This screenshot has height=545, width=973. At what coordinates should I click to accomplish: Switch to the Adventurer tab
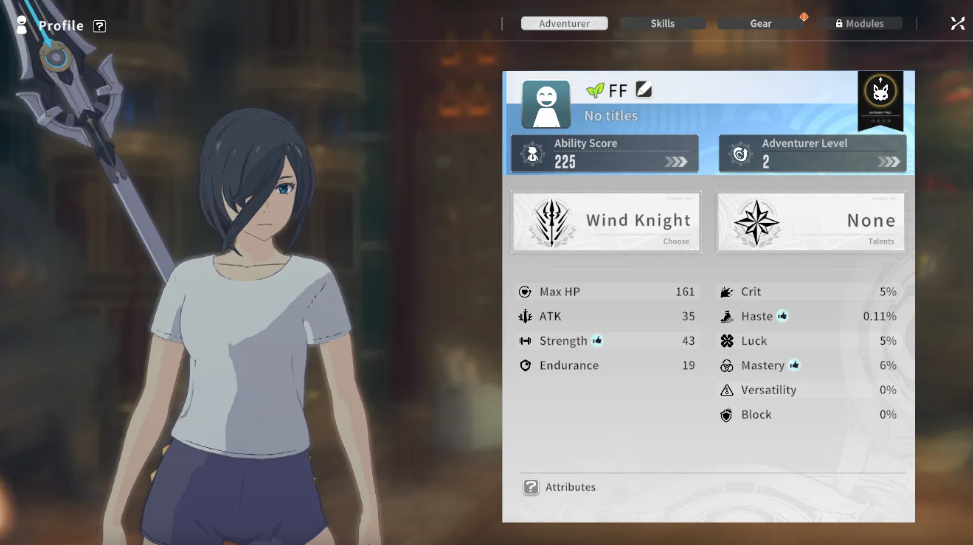coord(564,24)
